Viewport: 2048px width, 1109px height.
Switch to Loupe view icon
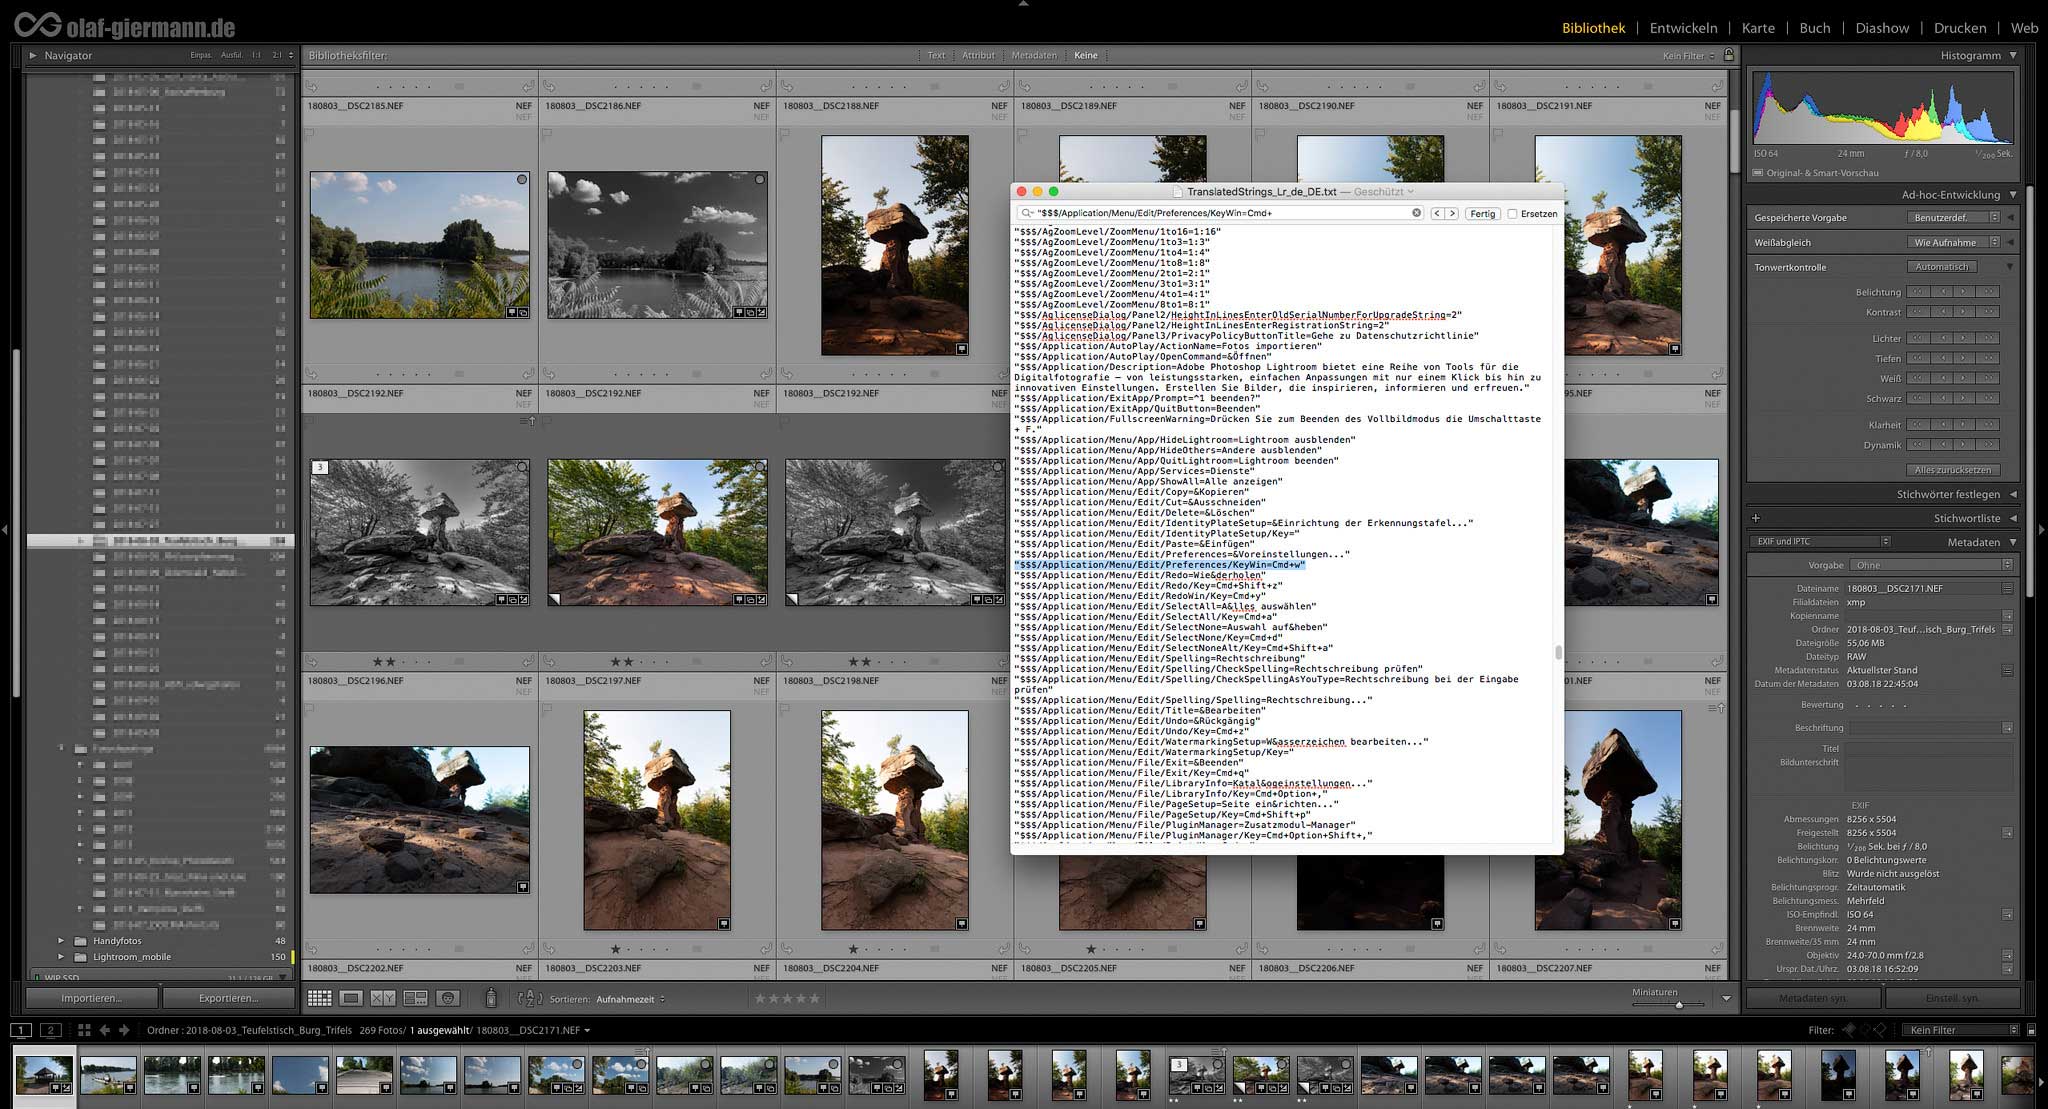[x=351, y=998]
